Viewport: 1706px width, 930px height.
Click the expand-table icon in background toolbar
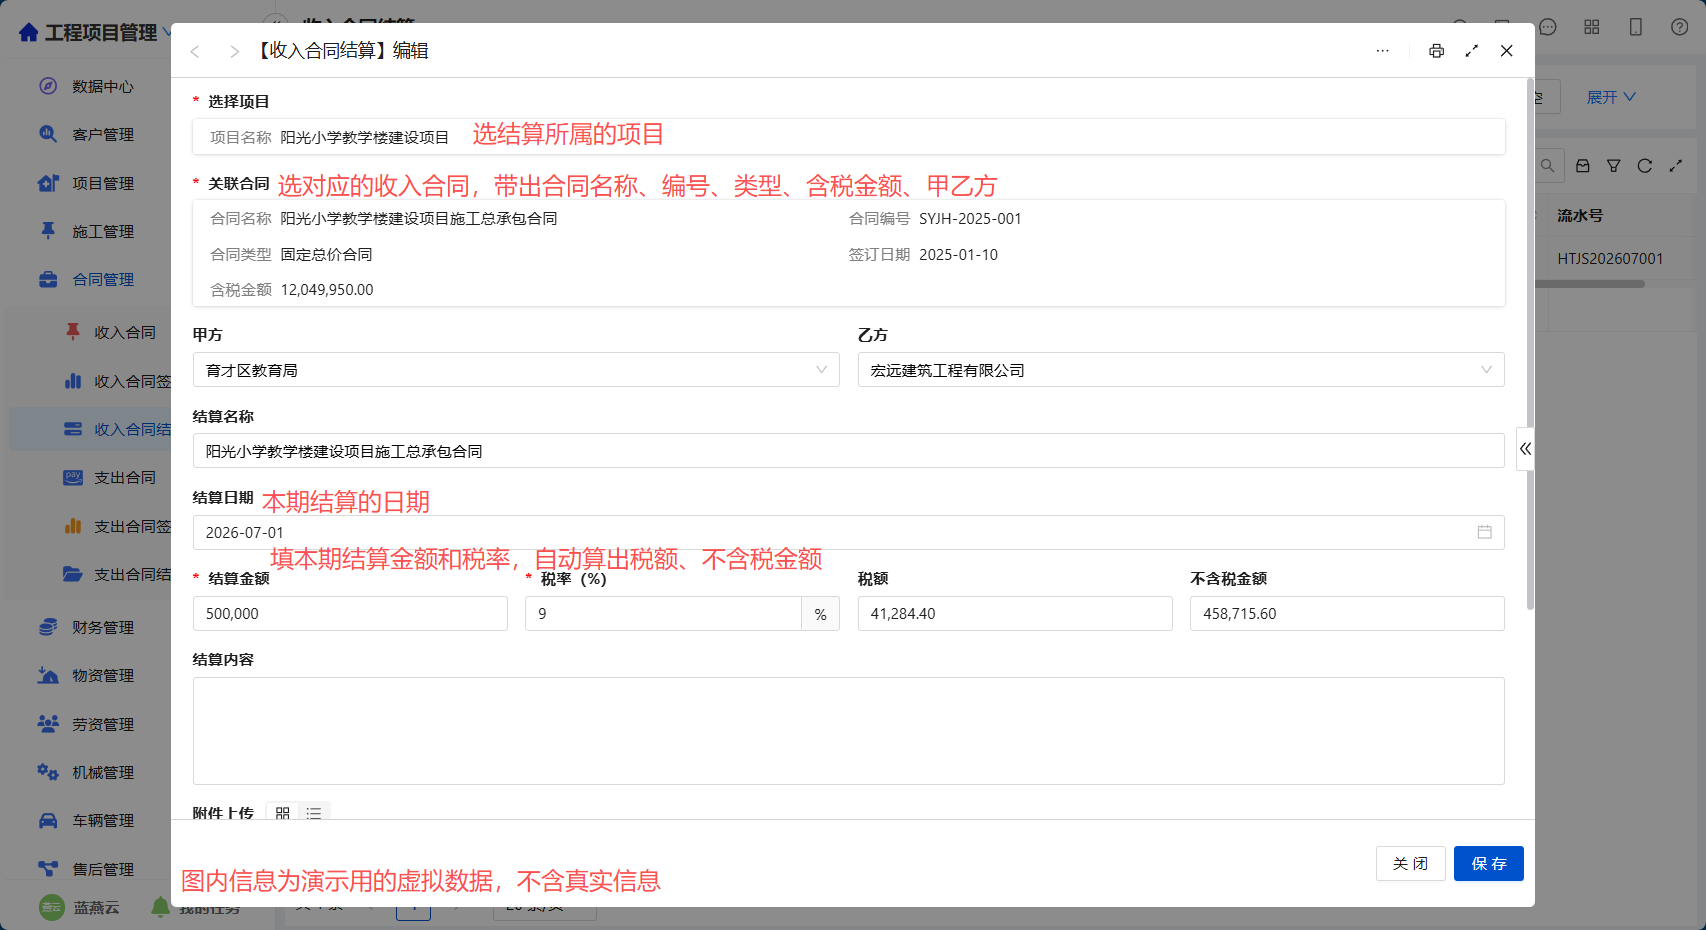point(1676,166)
